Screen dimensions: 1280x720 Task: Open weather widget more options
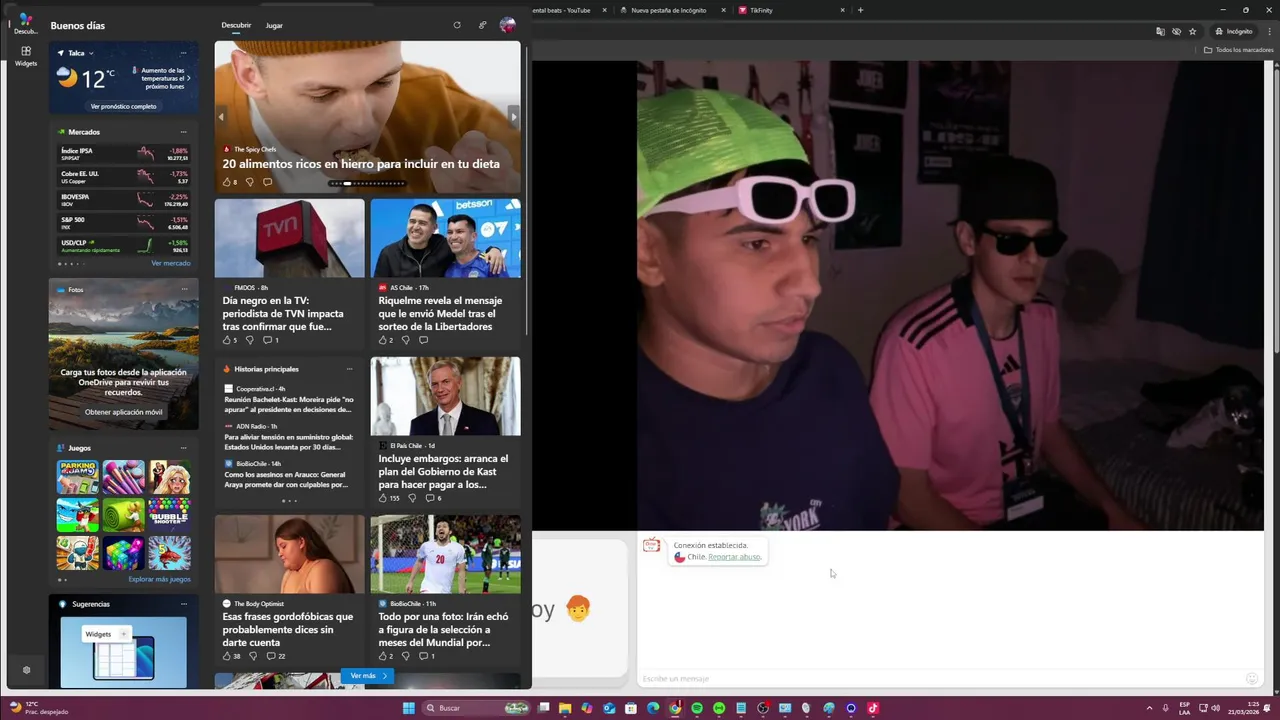pyautogui.click(x=183, y=53)
